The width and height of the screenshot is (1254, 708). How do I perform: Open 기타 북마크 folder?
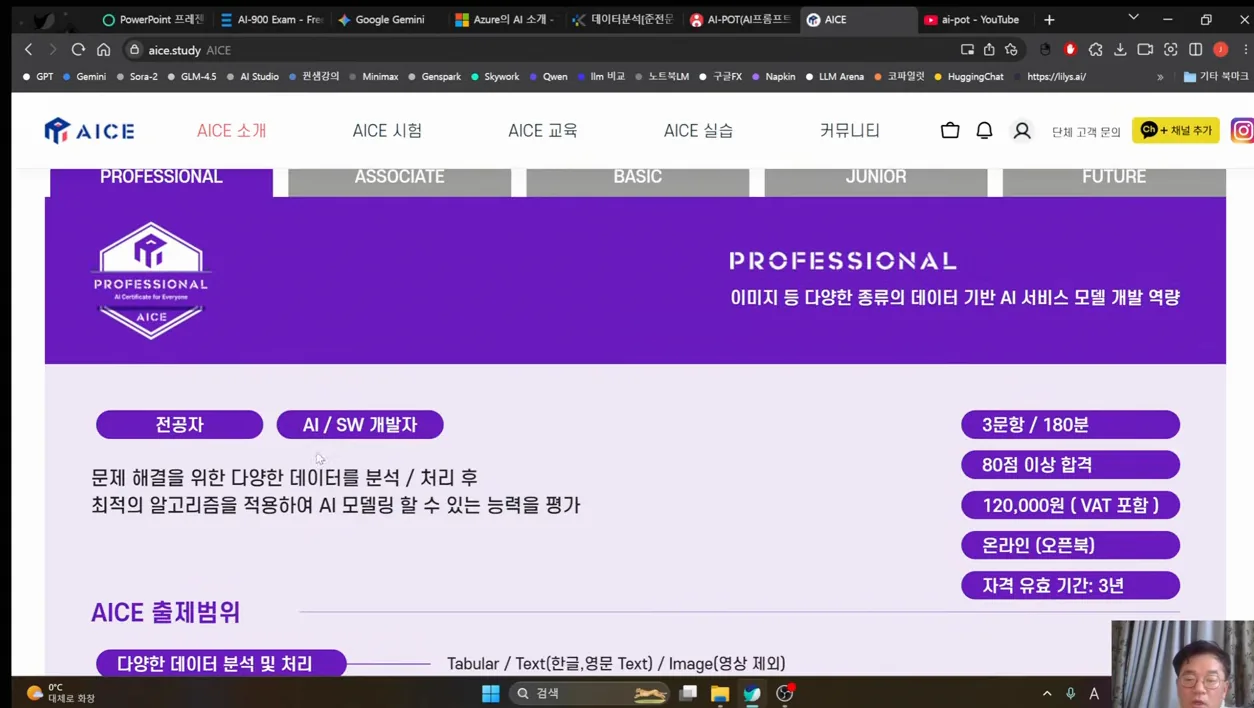point(1216,76)
